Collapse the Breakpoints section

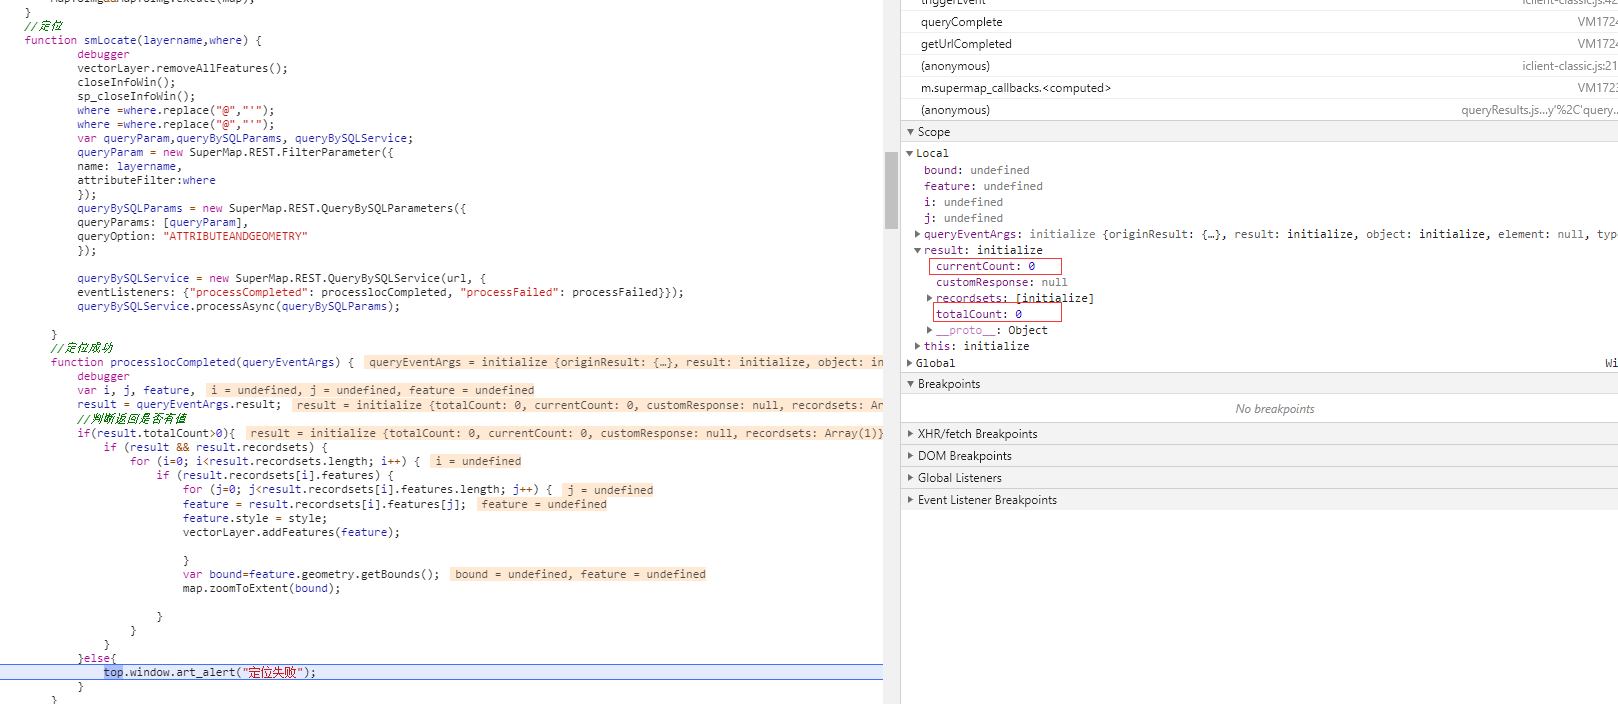(x=911, y=384)
